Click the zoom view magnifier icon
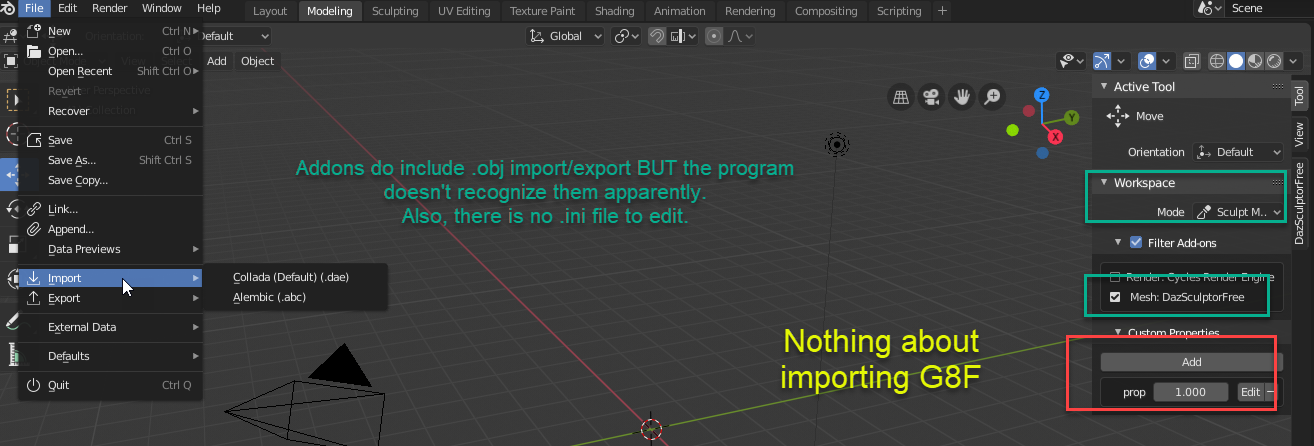Image resolution: width=1314 pixels, height=446 pixels. click(x=992, y=97)
